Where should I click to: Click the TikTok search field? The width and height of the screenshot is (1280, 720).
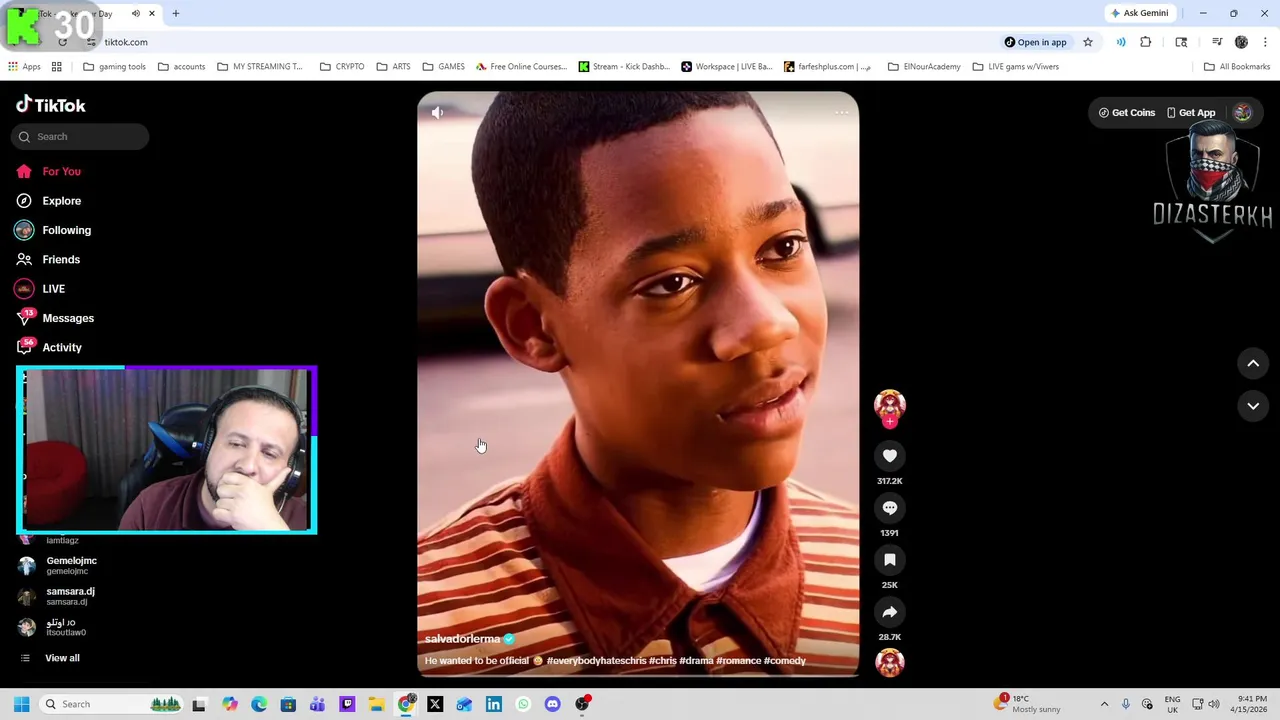[80, 137]
